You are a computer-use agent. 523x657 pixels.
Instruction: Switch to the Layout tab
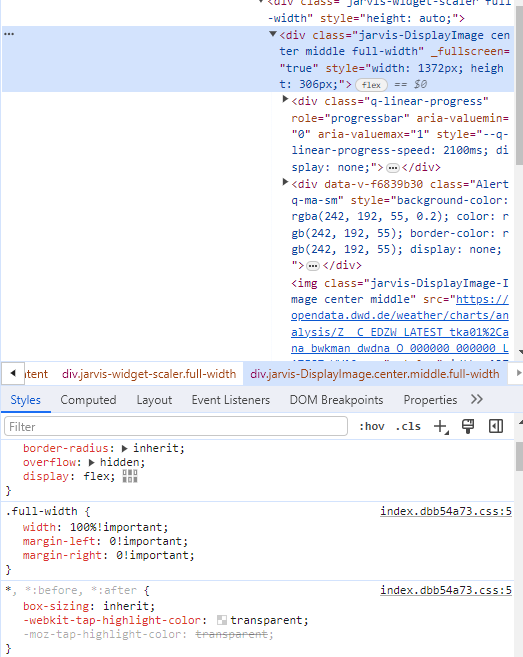[x=154, y=400]
